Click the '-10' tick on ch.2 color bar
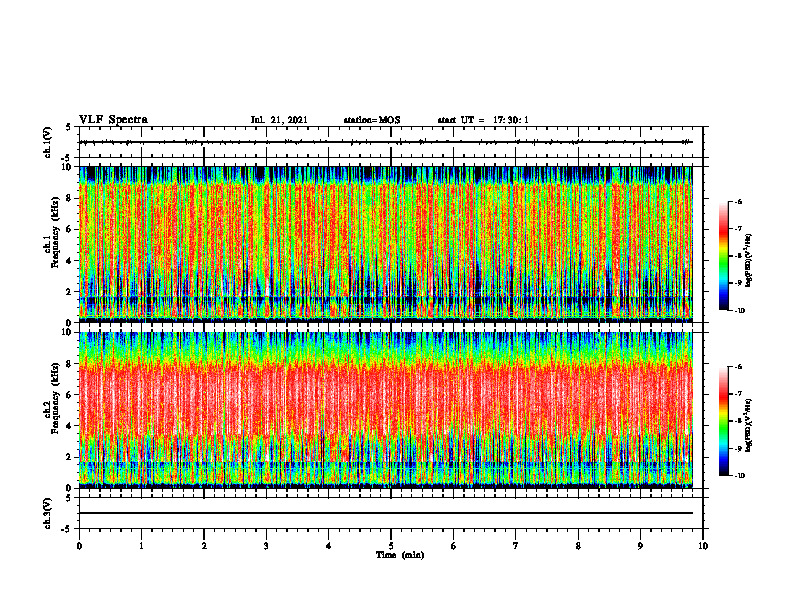The height and width of the screenshot is (612, 792). click(740, 476)
